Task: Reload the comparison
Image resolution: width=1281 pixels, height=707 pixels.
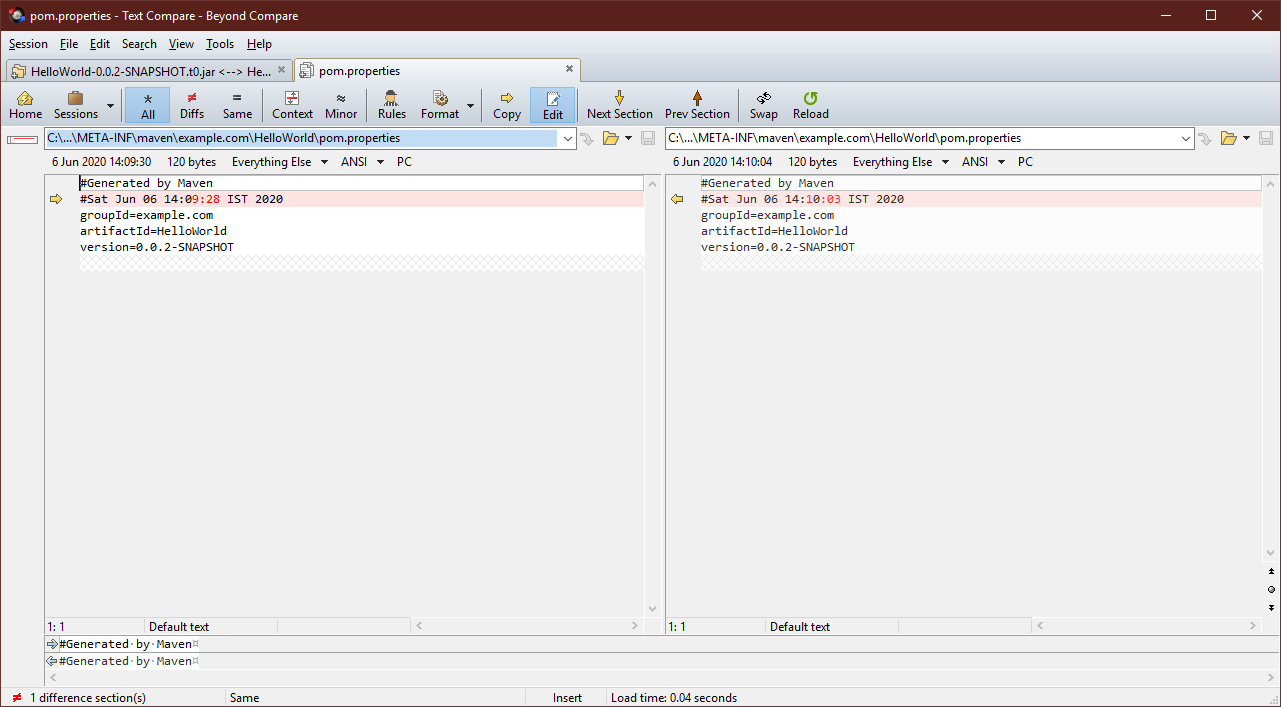Action: 811,105
